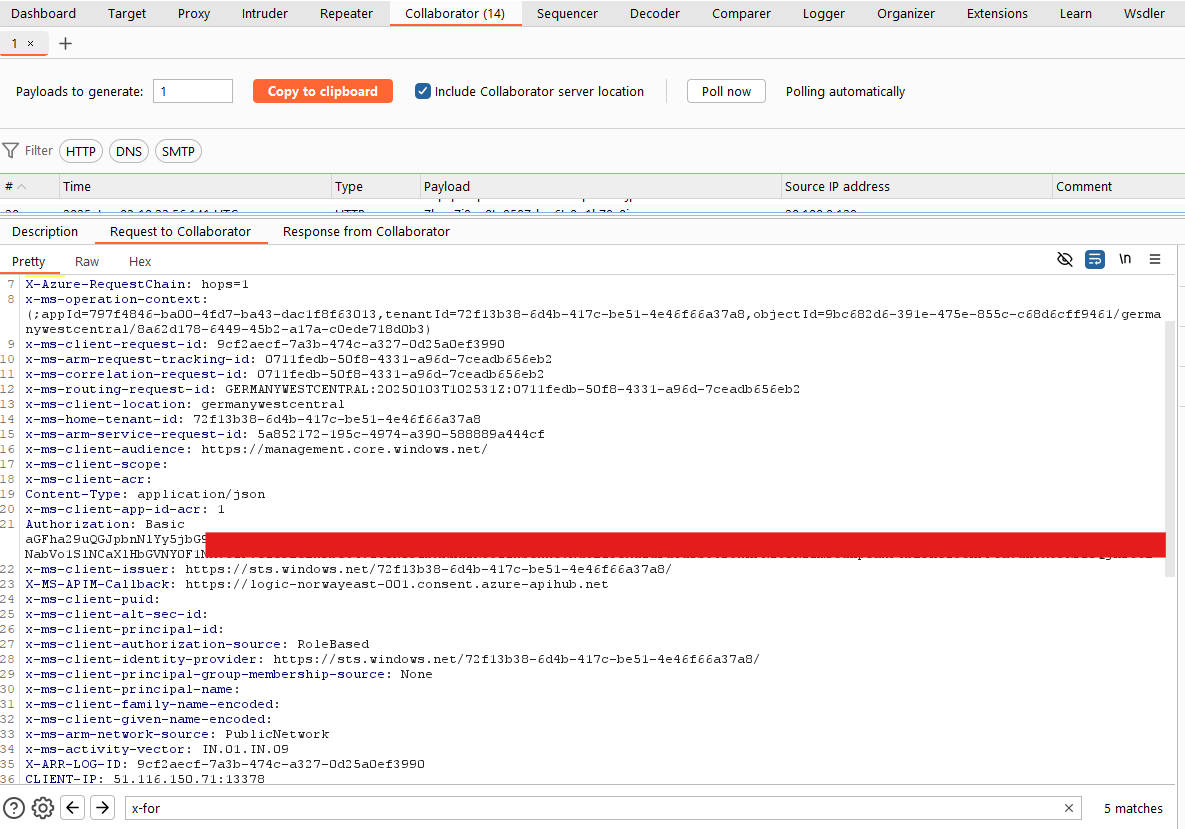1185x829 pixels.
Task: Open search help question mark icon
Action: point(14,808)
